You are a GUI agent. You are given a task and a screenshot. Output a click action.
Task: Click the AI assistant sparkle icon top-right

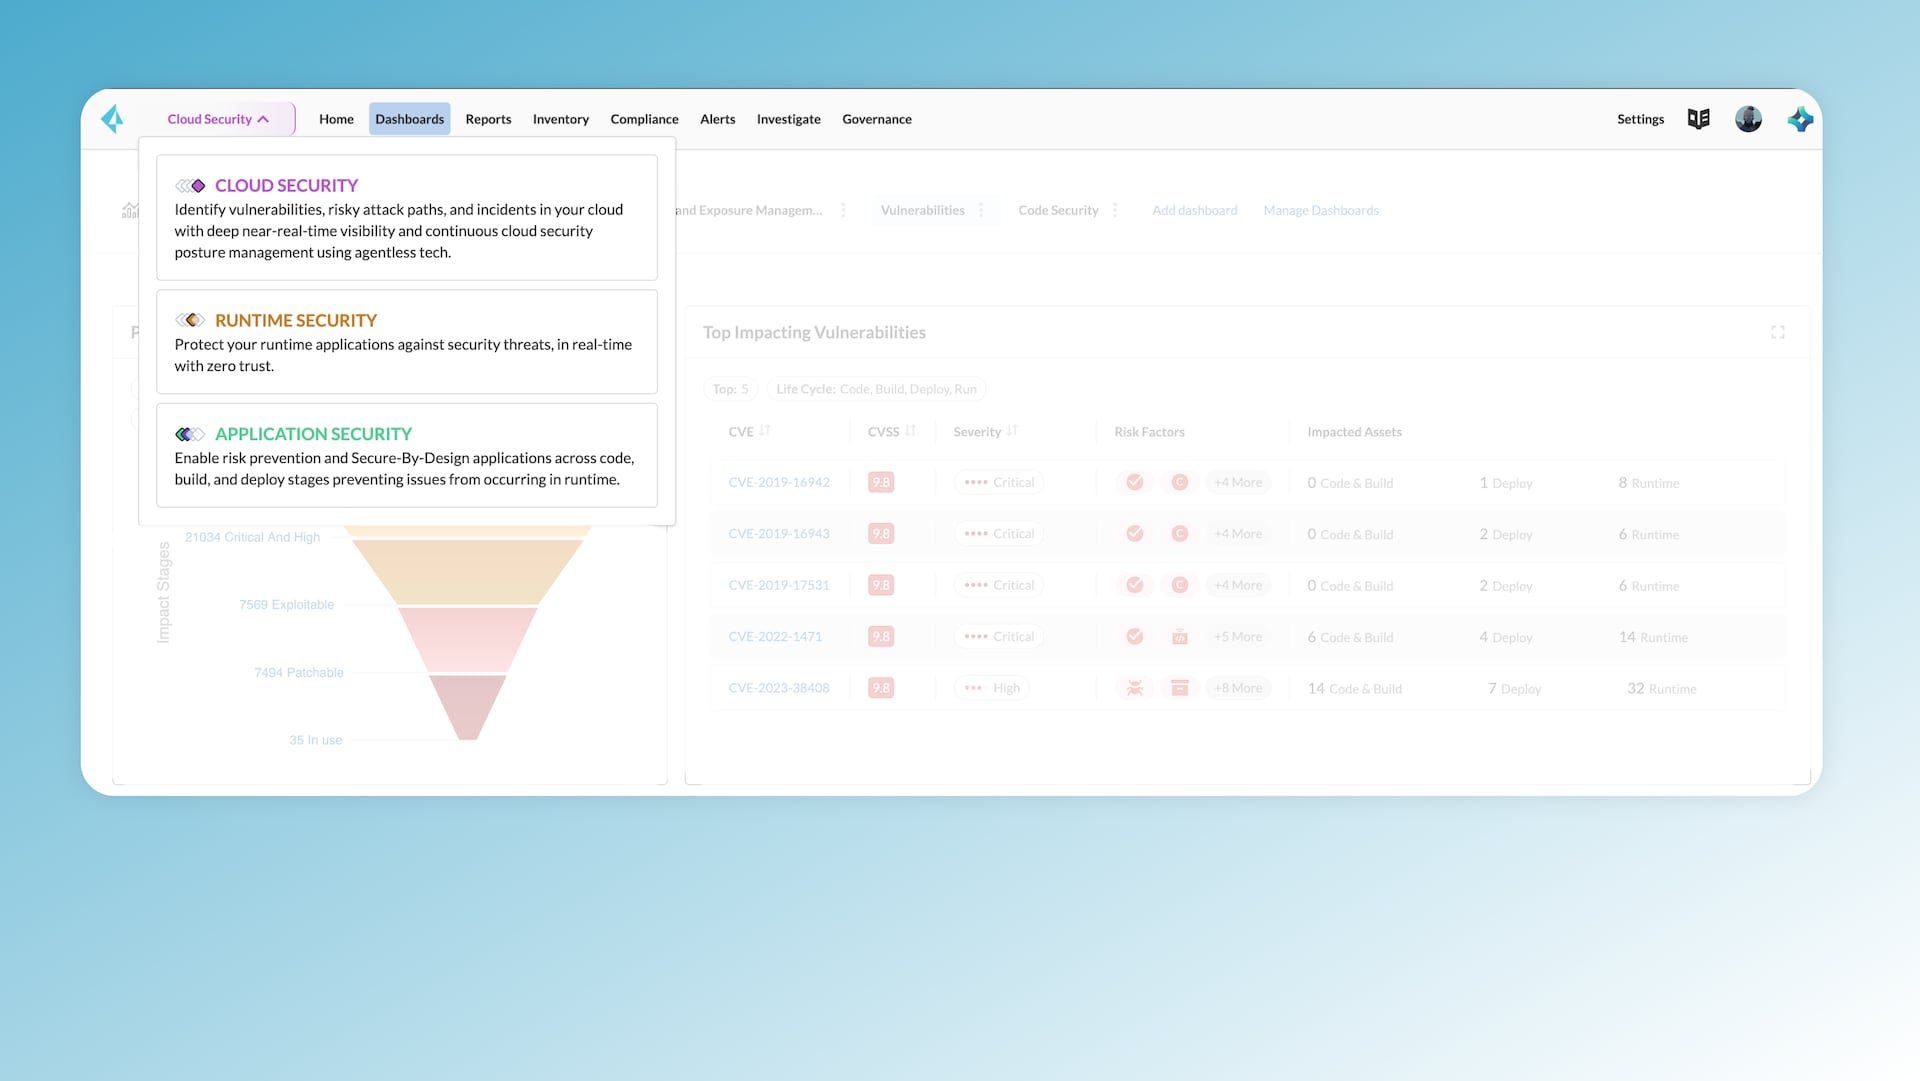[1800, 119]
